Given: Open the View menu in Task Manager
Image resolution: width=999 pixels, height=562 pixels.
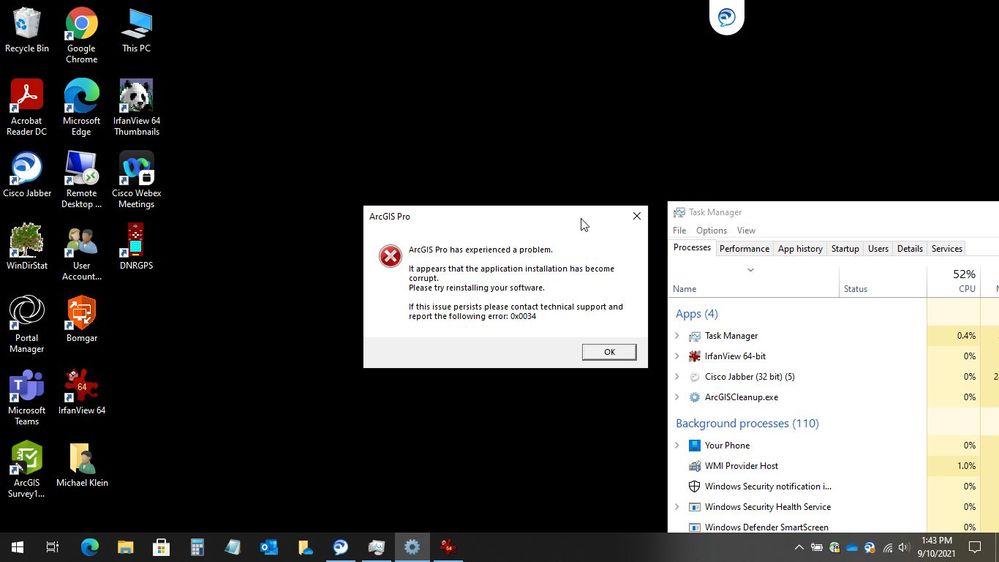Looking at the screenshot, I should click(746, 231).
